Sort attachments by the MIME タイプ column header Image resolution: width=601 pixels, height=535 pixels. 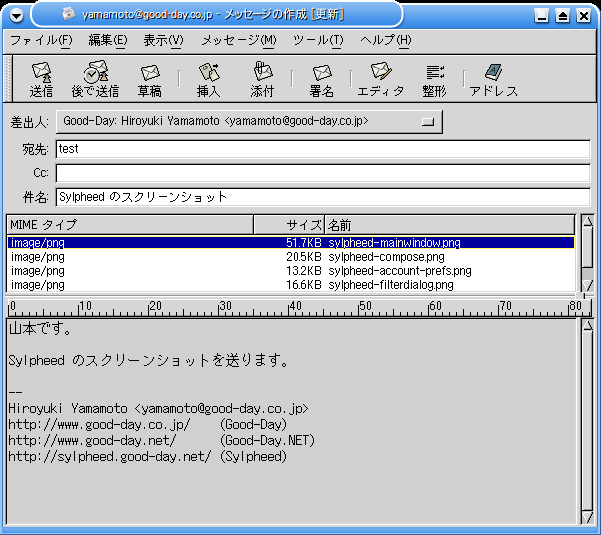pos(130,225)
